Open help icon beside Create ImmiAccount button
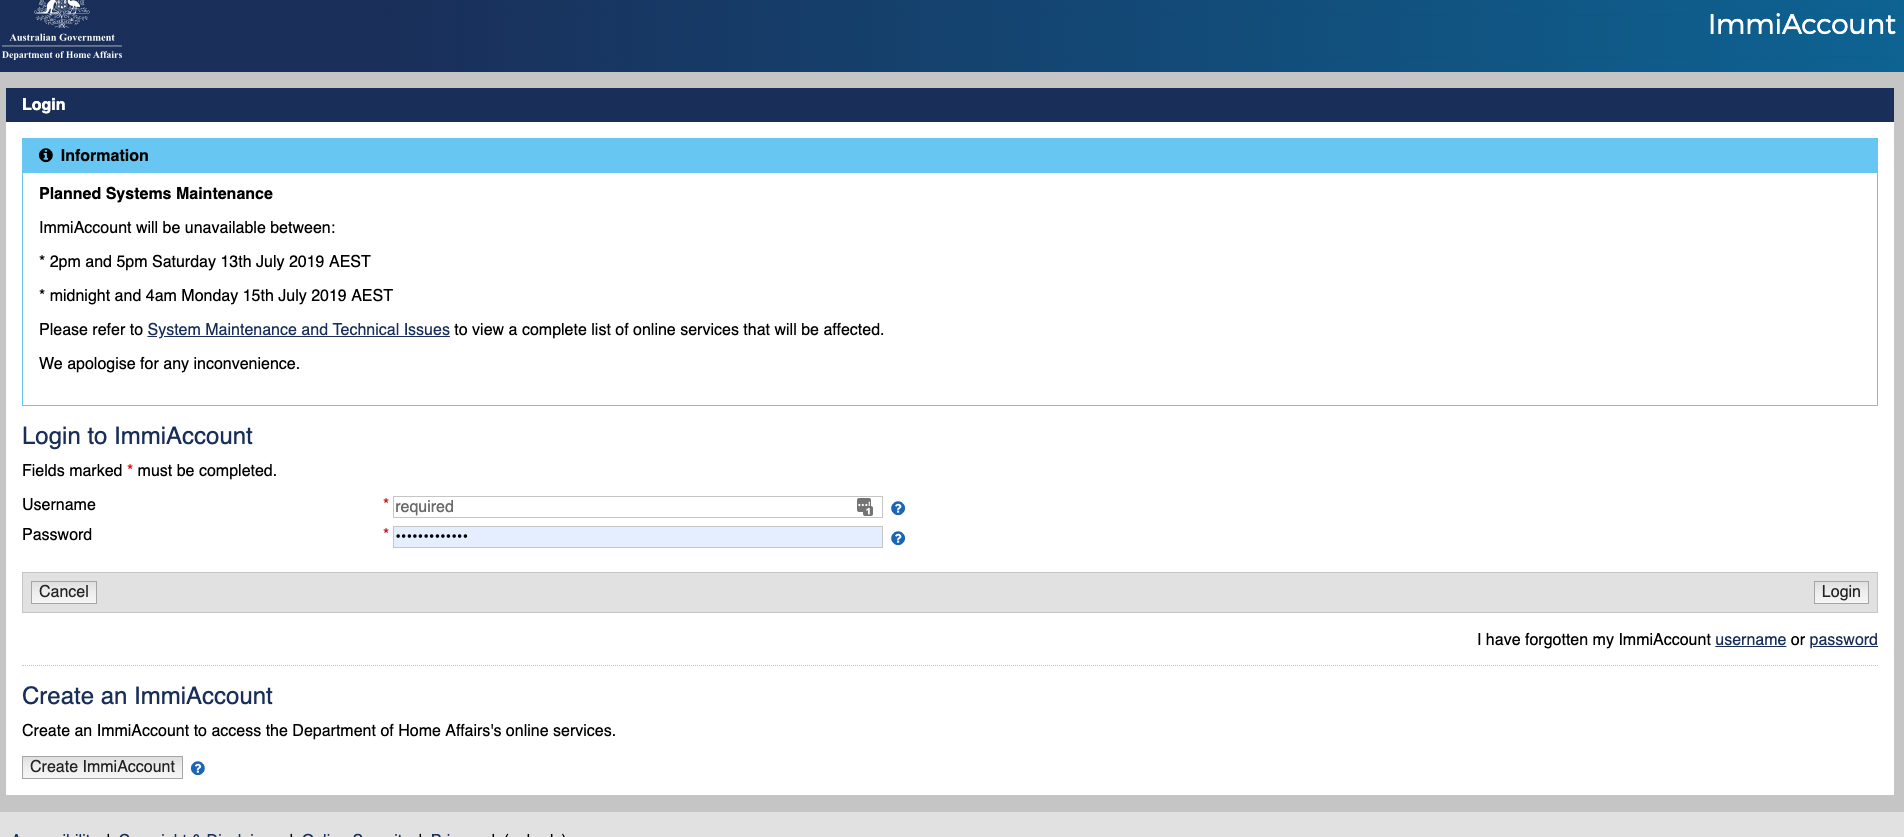Screen dimensions: 1904x837 point(198,768)
